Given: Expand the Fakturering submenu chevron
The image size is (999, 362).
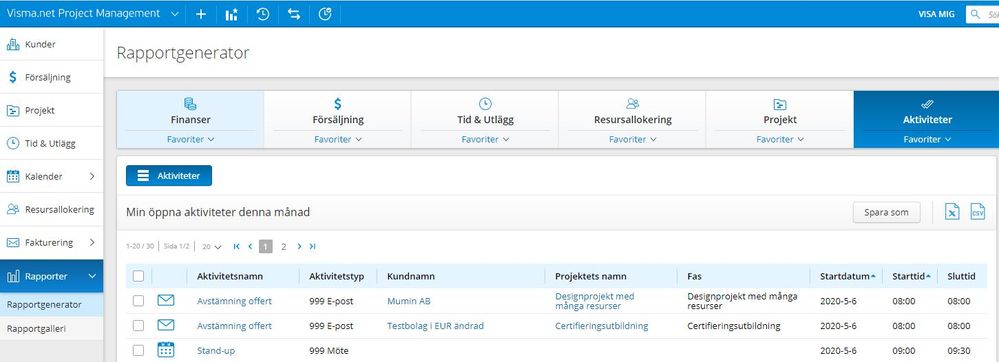Looking at the screenshot, I should [x=92, y=243].
